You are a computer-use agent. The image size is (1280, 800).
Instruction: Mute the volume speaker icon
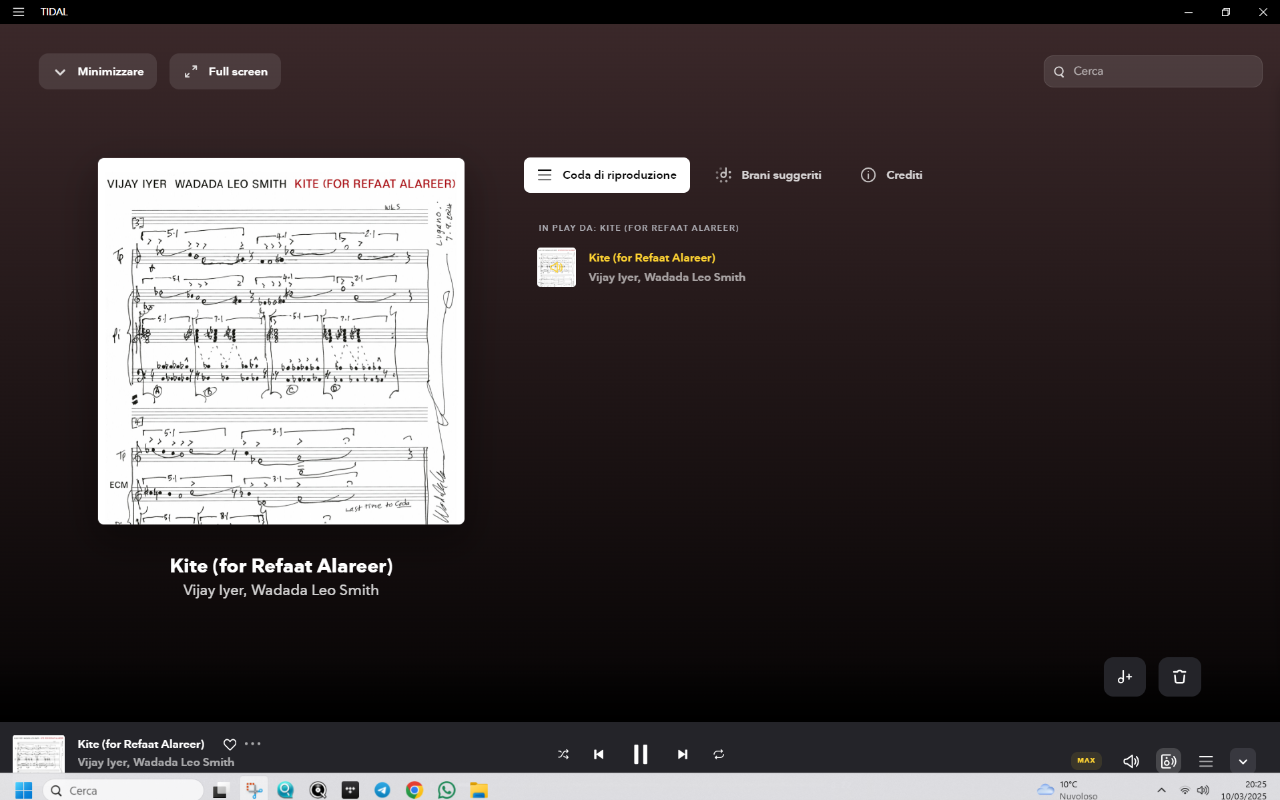1131,761
